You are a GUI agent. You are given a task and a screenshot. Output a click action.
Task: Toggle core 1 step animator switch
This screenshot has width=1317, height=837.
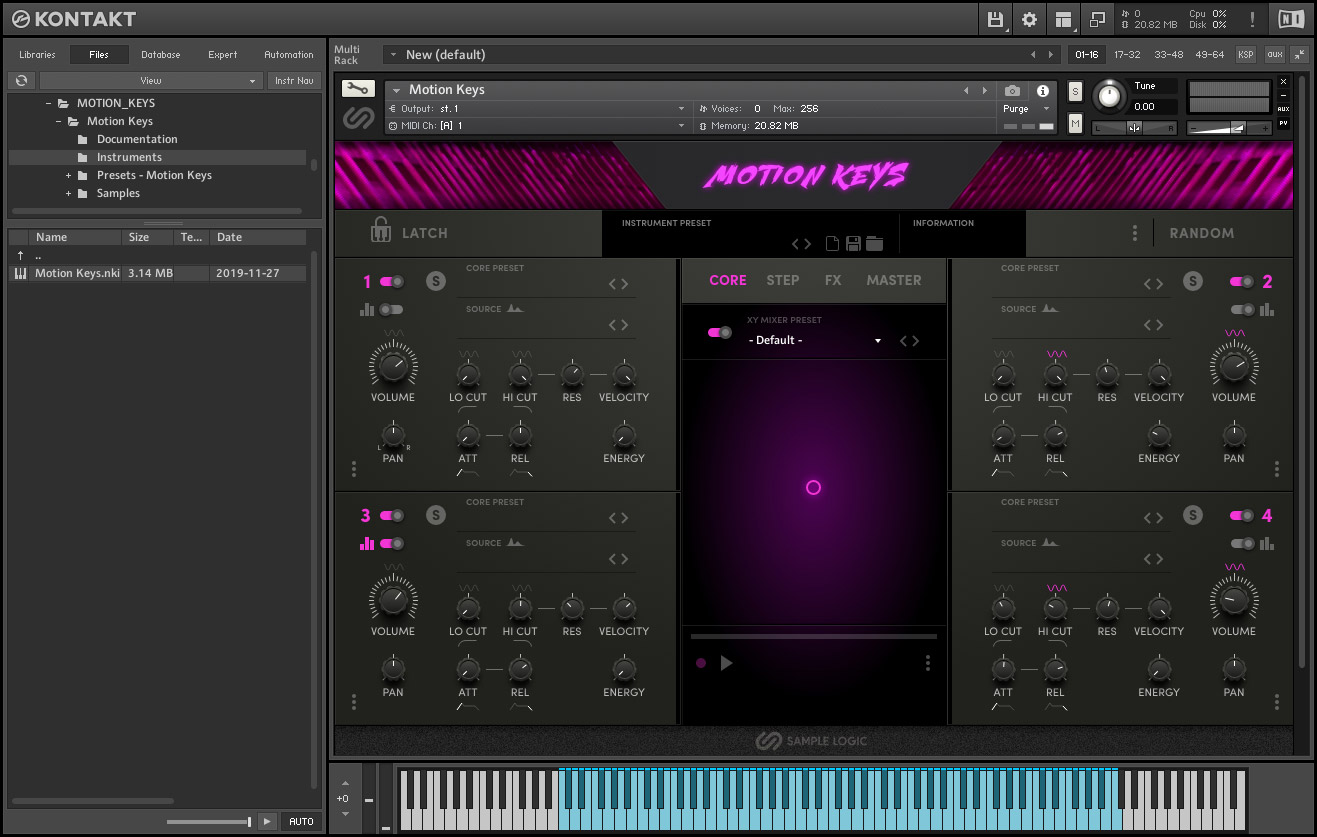[392, 310]
